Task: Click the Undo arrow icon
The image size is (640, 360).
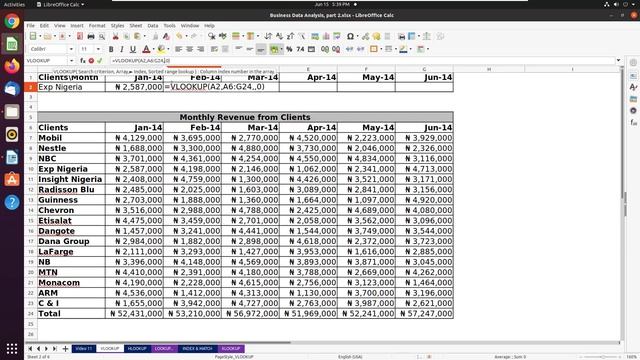Action: [179, 36]
